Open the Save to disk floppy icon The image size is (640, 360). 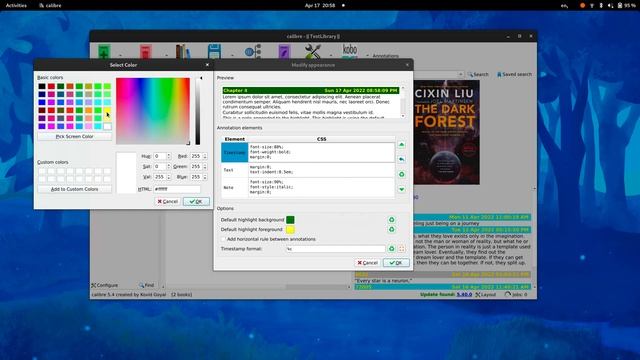pos(214,52)
